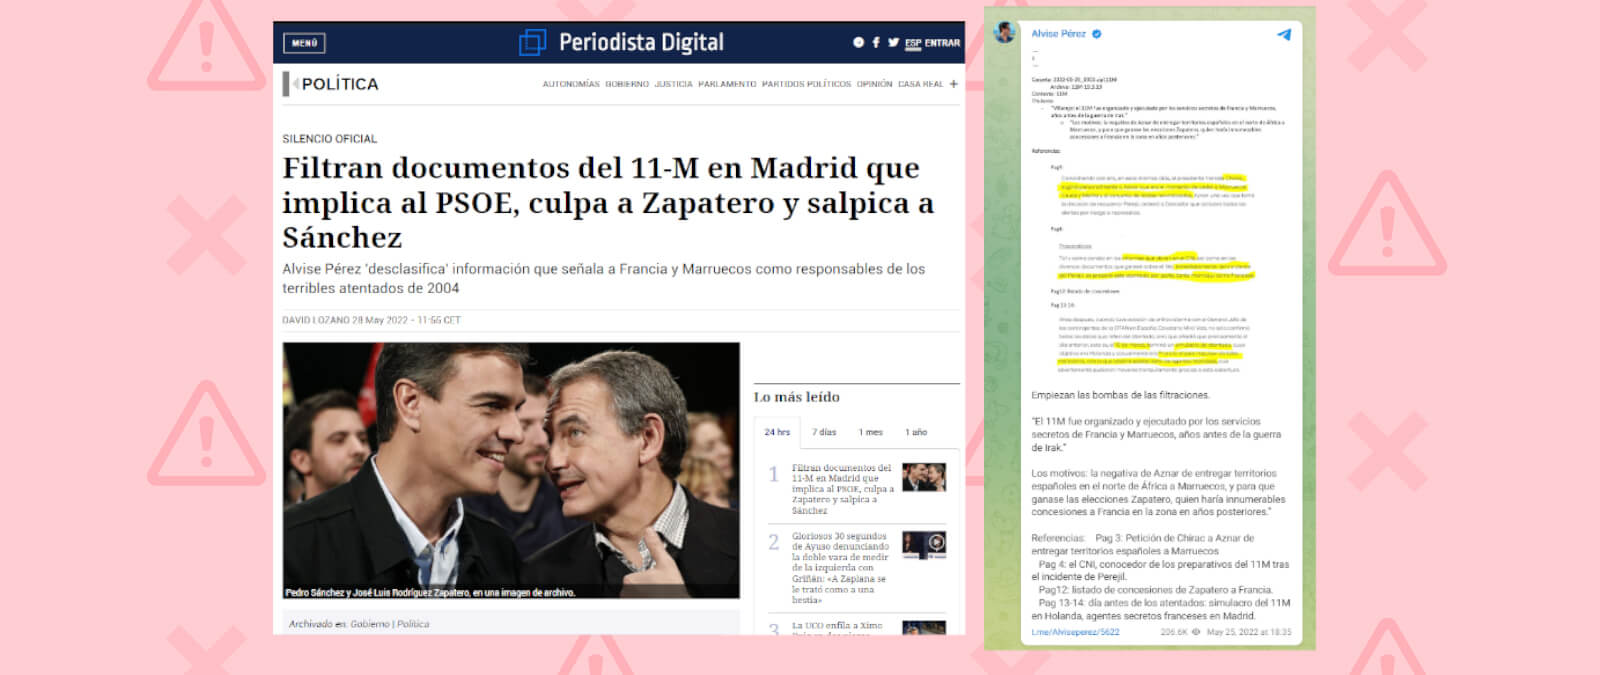The width and height of the screenshot is (1600, 675).
Task: Click the Facebook icon in header
Action: click(x=876, y=43)
